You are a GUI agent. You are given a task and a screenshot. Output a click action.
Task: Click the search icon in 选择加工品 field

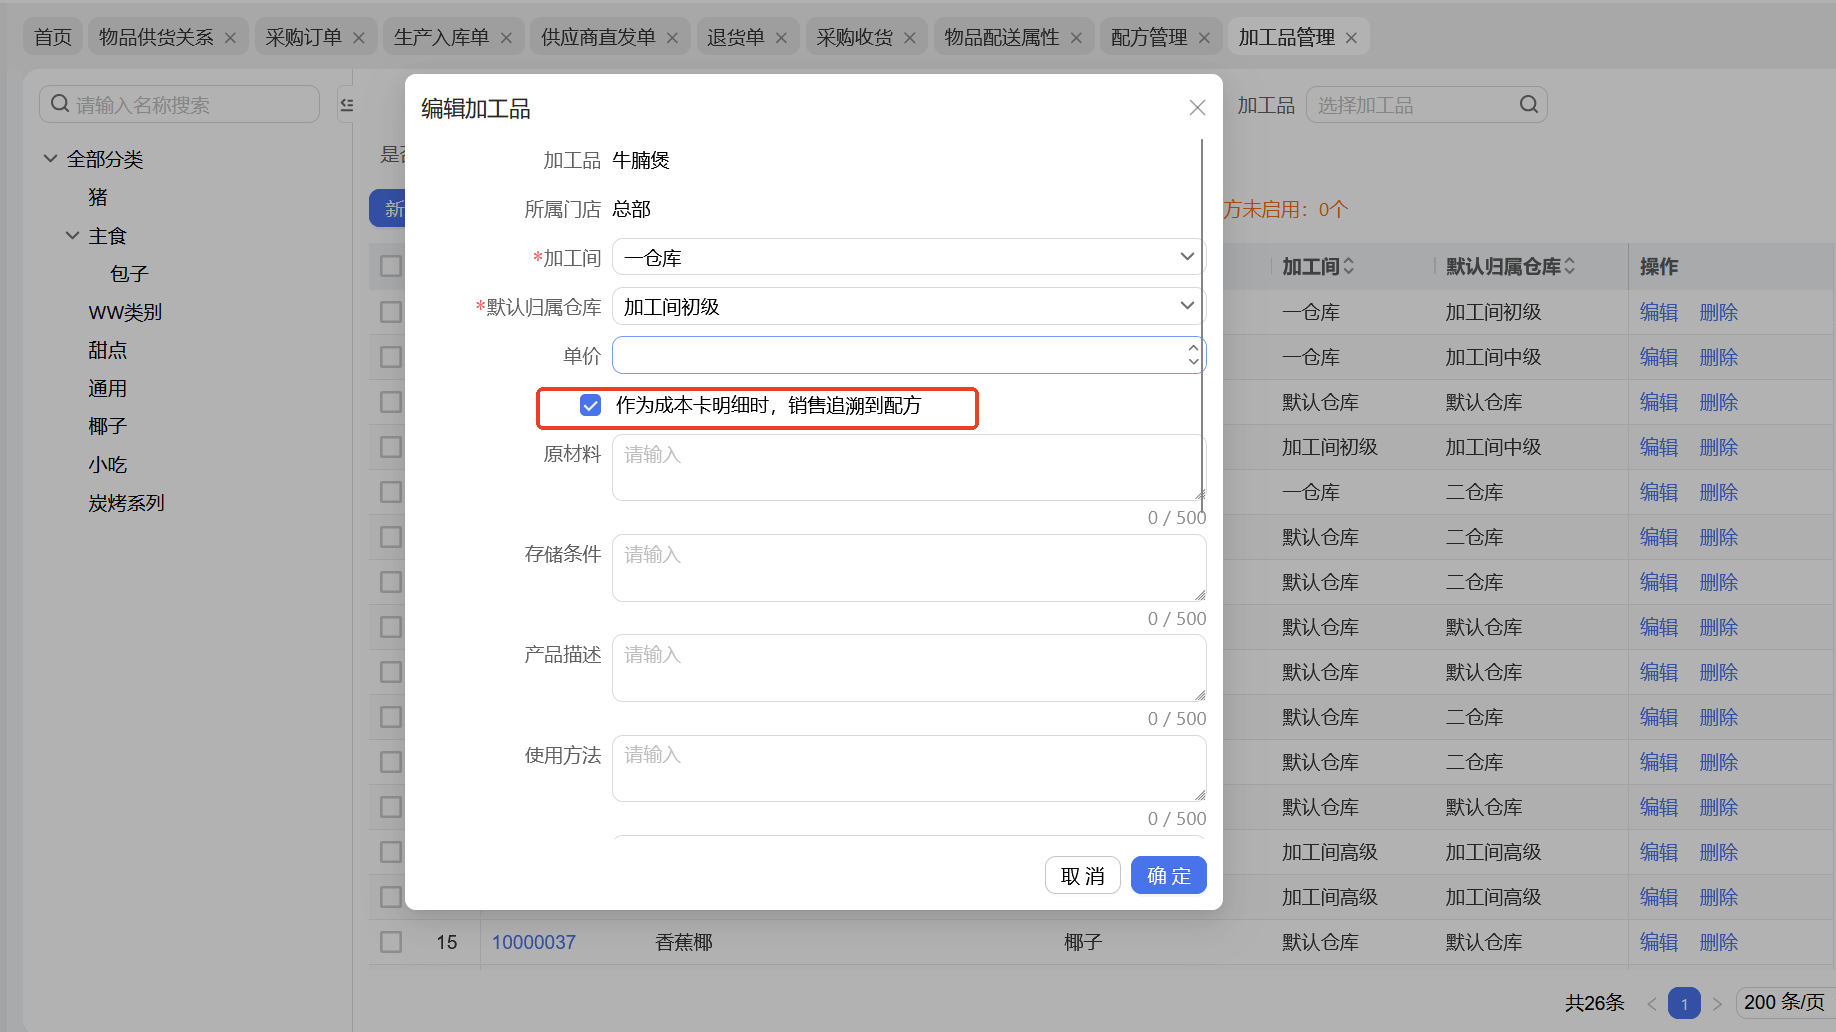[1529, 104]
